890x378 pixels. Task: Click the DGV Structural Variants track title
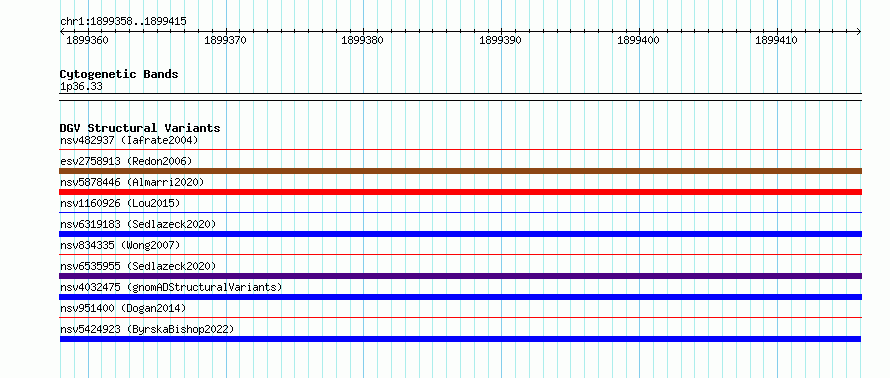pos(140,128)
